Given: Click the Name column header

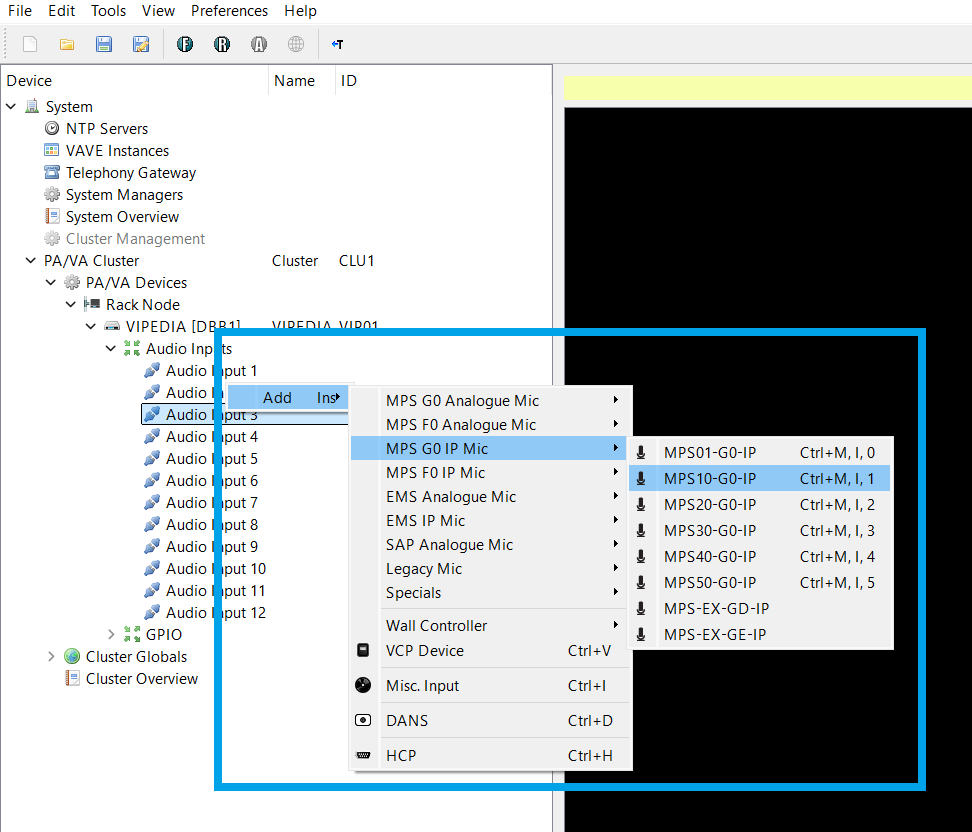Looking at the screenshot, I should click(294, 81).
